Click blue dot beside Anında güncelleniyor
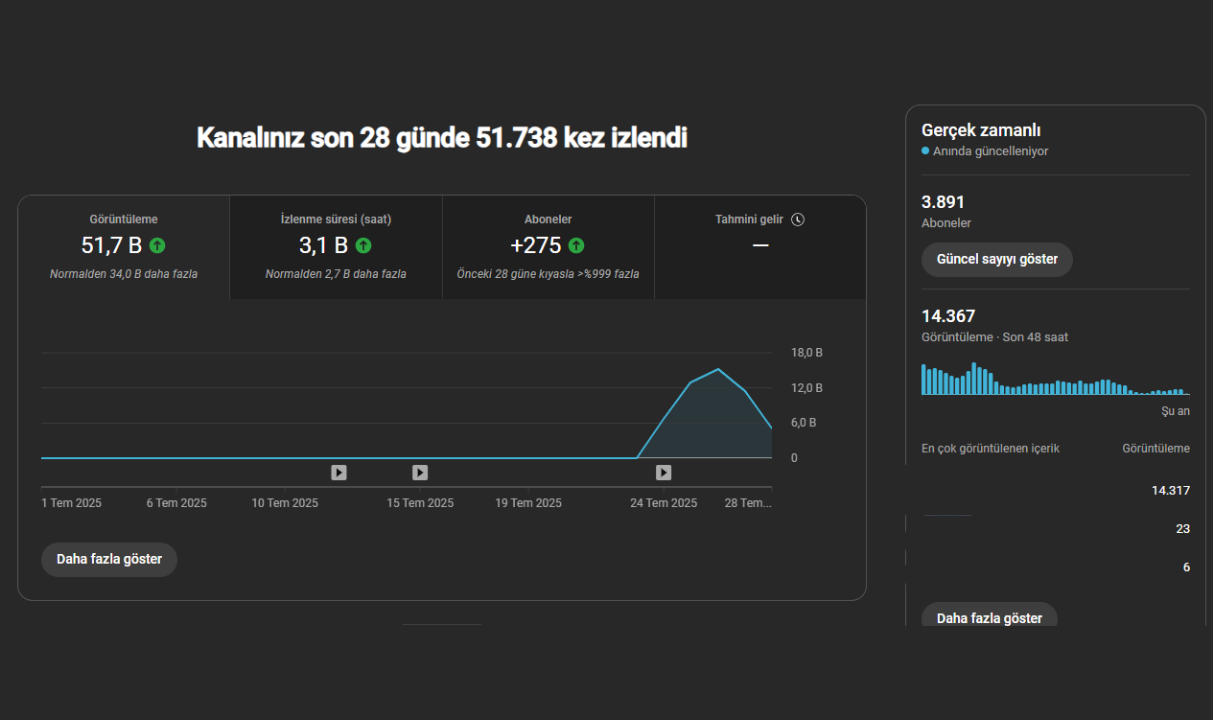 click(925, 151)
